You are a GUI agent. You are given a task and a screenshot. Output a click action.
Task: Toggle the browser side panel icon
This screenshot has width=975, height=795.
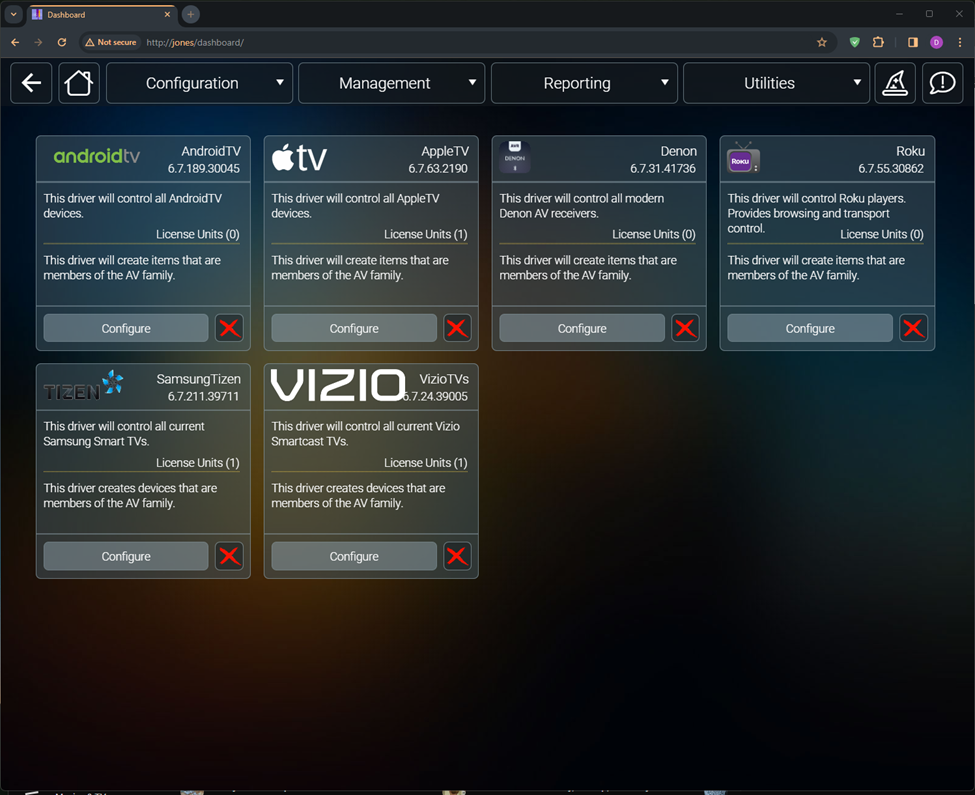point(913,42)
